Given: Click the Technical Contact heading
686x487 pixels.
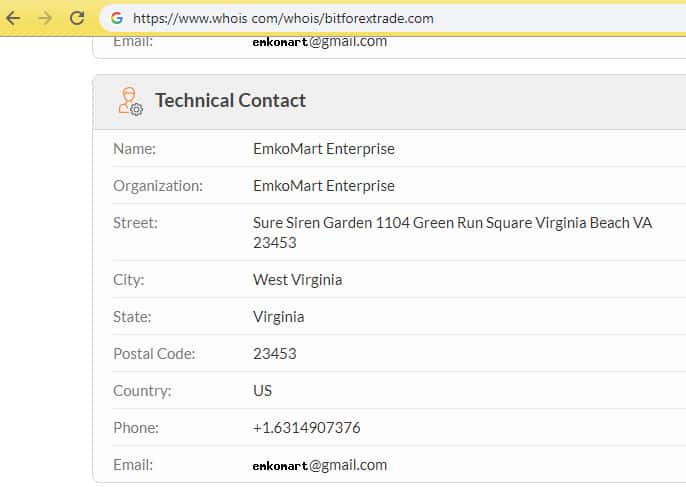Looking at the screenshot, I should tap(230, 100).
